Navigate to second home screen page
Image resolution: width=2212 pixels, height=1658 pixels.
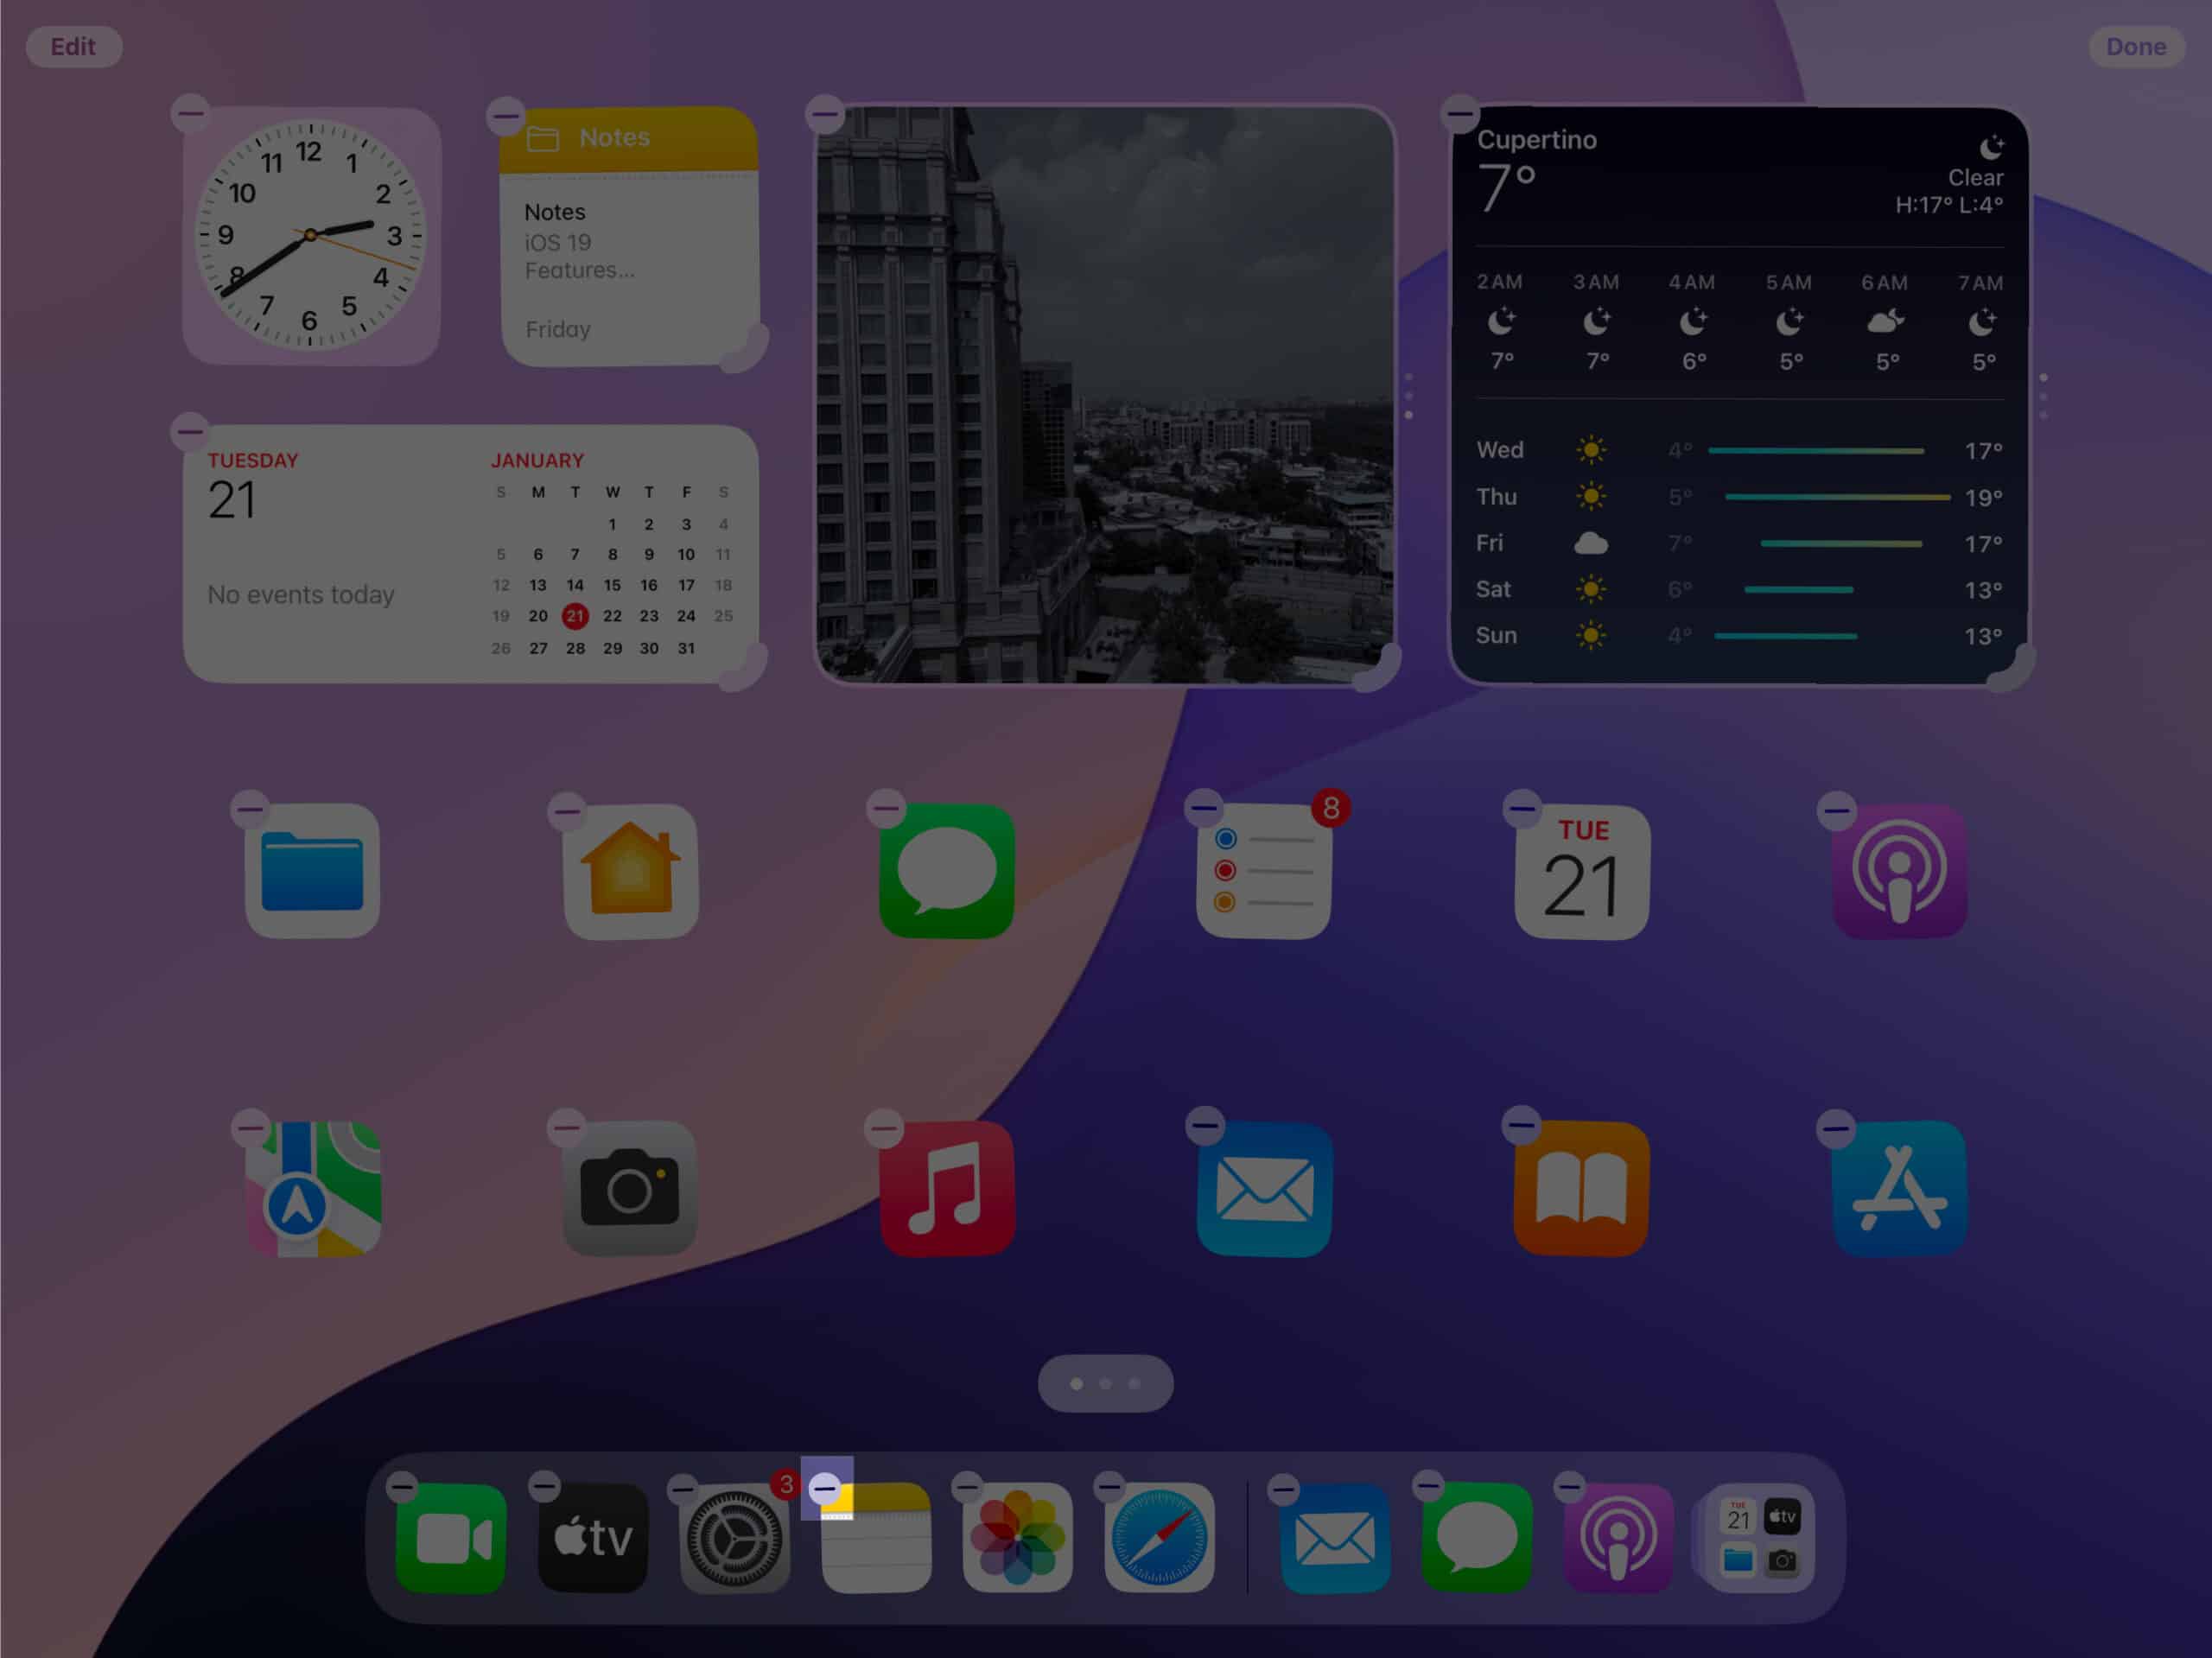[1106, 1383]
